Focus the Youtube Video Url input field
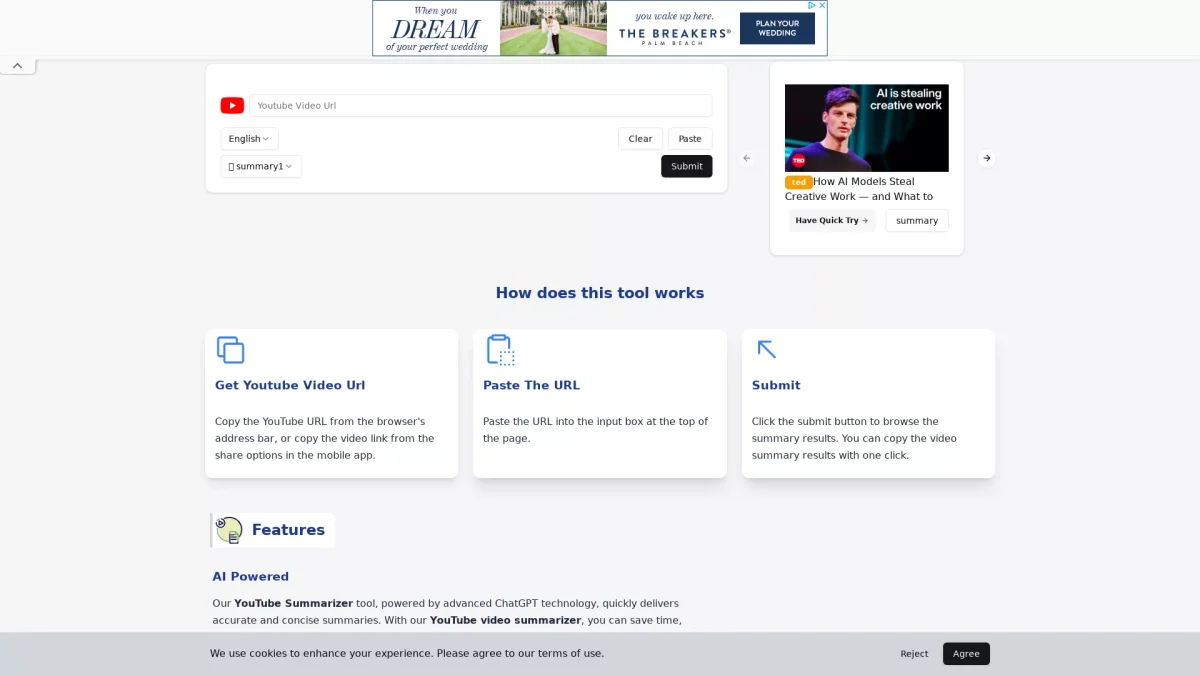Viewport: 1200px width, 675px height. [x=480, y=106]
